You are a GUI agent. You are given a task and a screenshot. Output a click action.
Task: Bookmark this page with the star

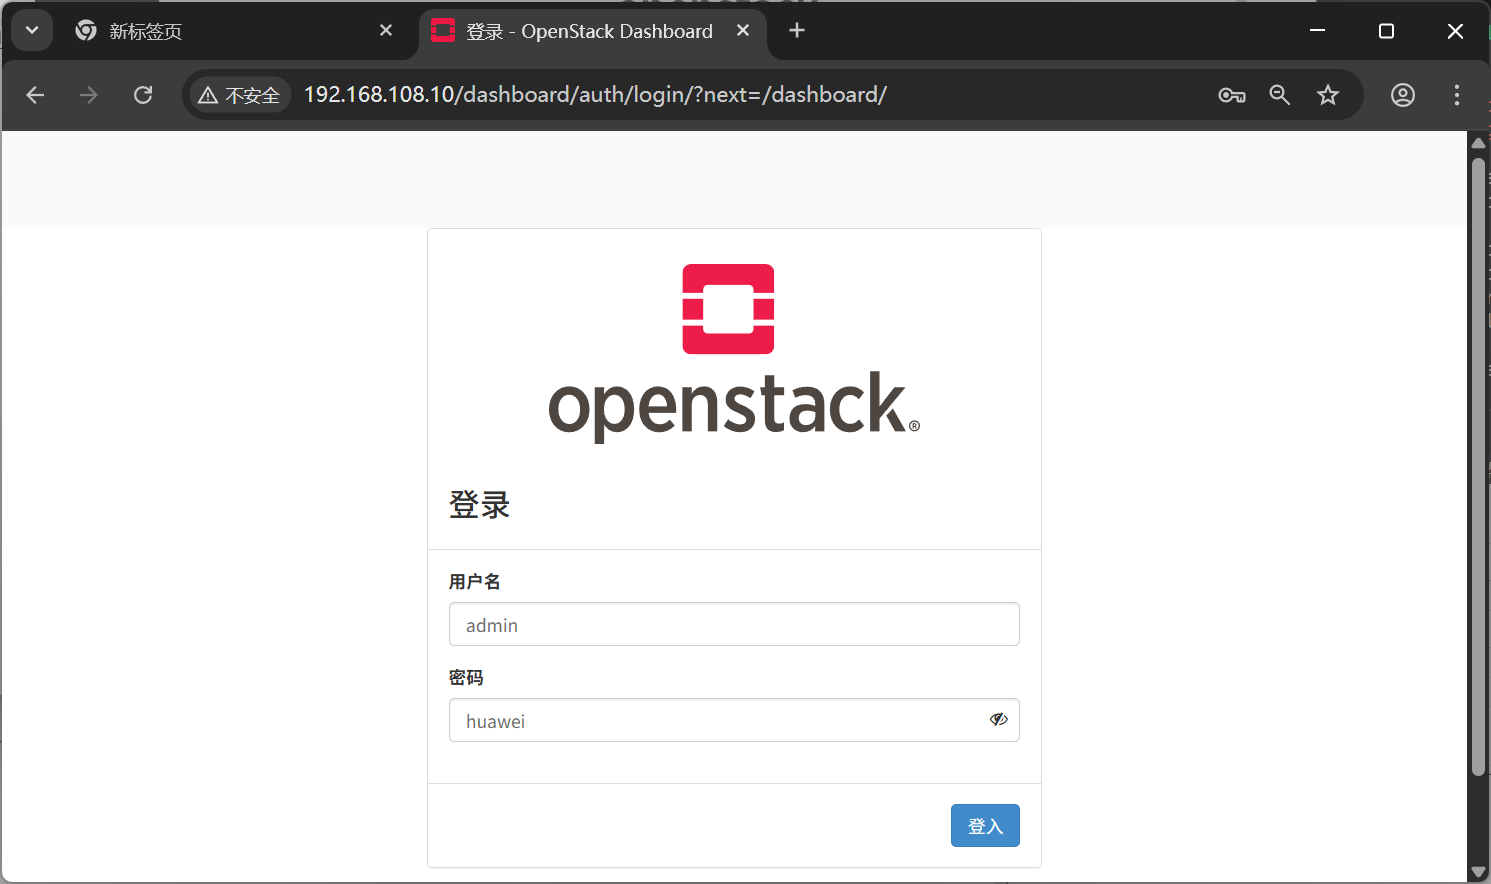click(x=1328, y=95)
